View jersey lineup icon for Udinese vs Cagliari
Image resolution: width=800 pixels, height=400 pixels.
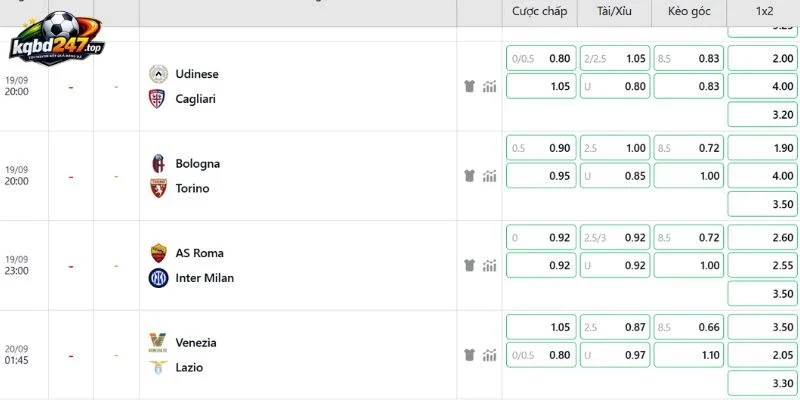(x=469, y=86)
